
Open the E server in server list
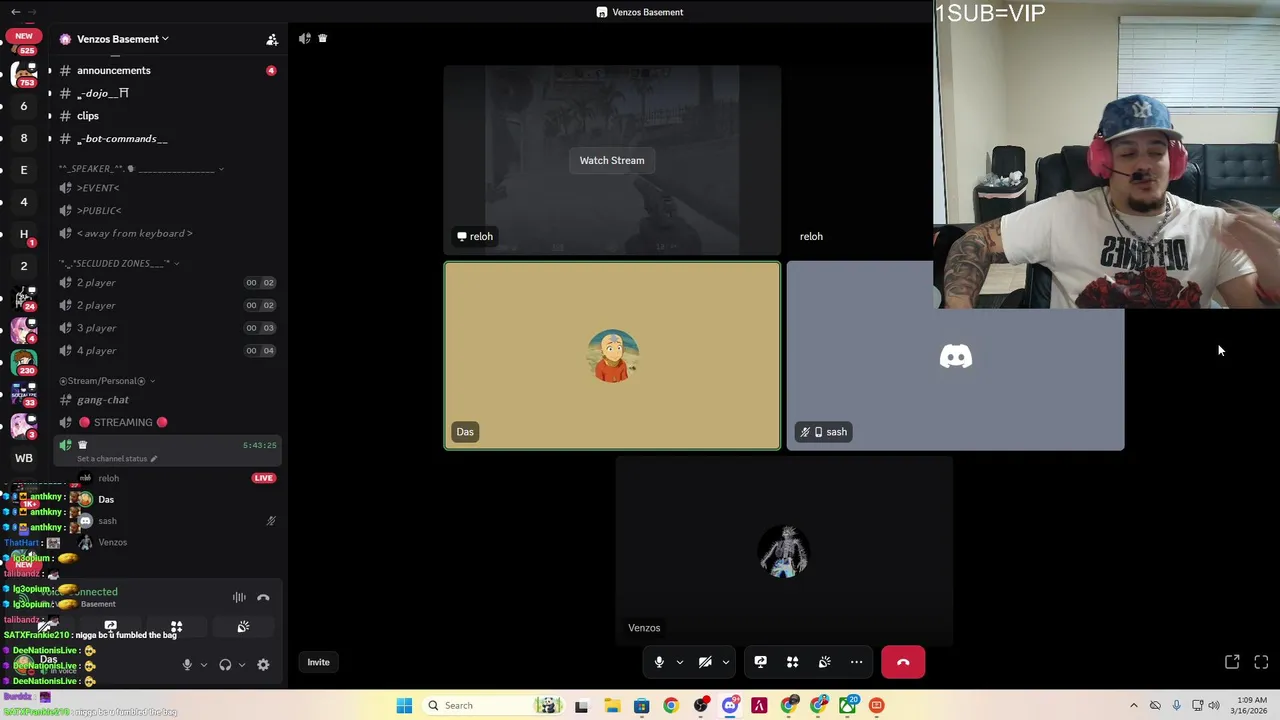[x=24, y=170]
